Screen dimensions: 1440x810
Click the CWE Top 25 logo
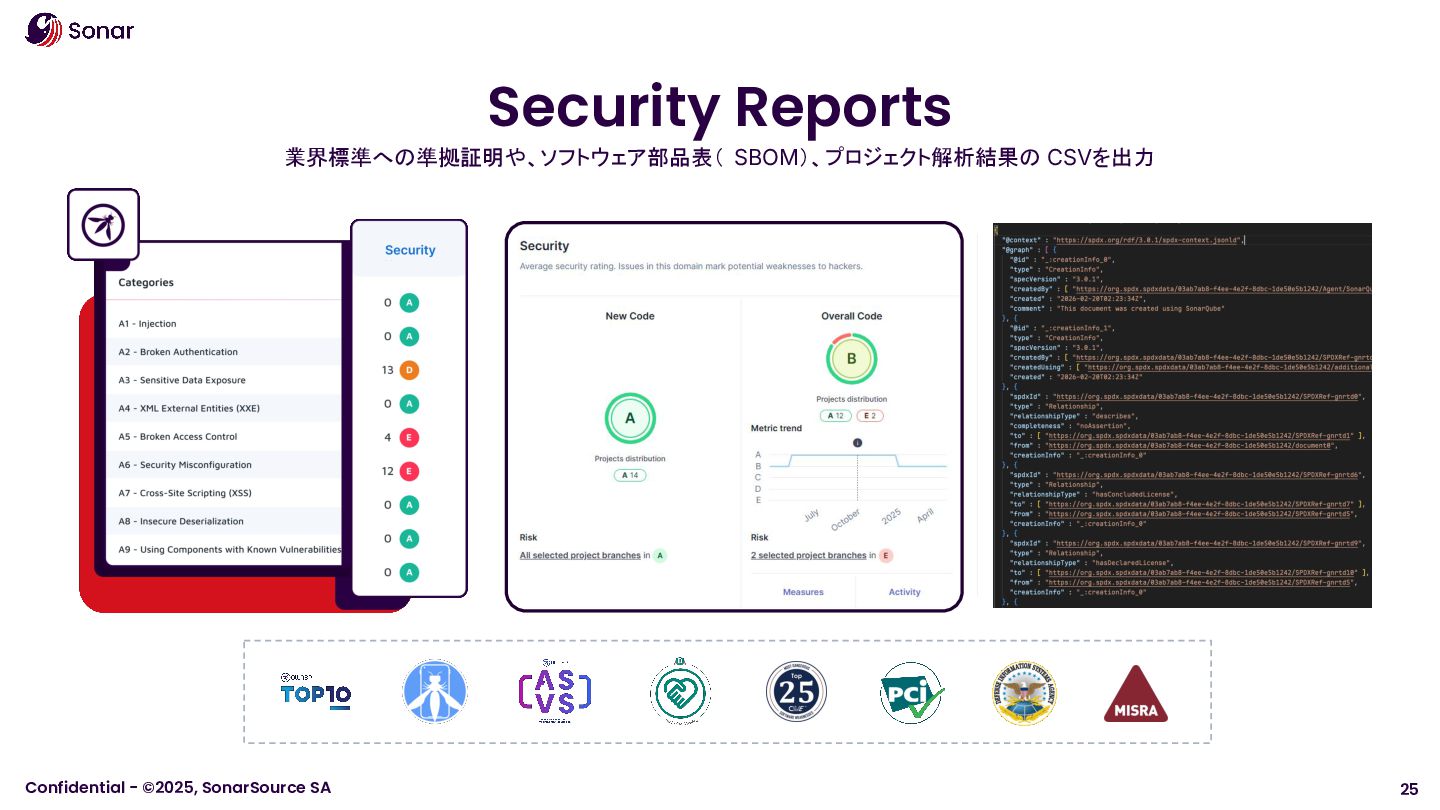(x=796, y=692)
